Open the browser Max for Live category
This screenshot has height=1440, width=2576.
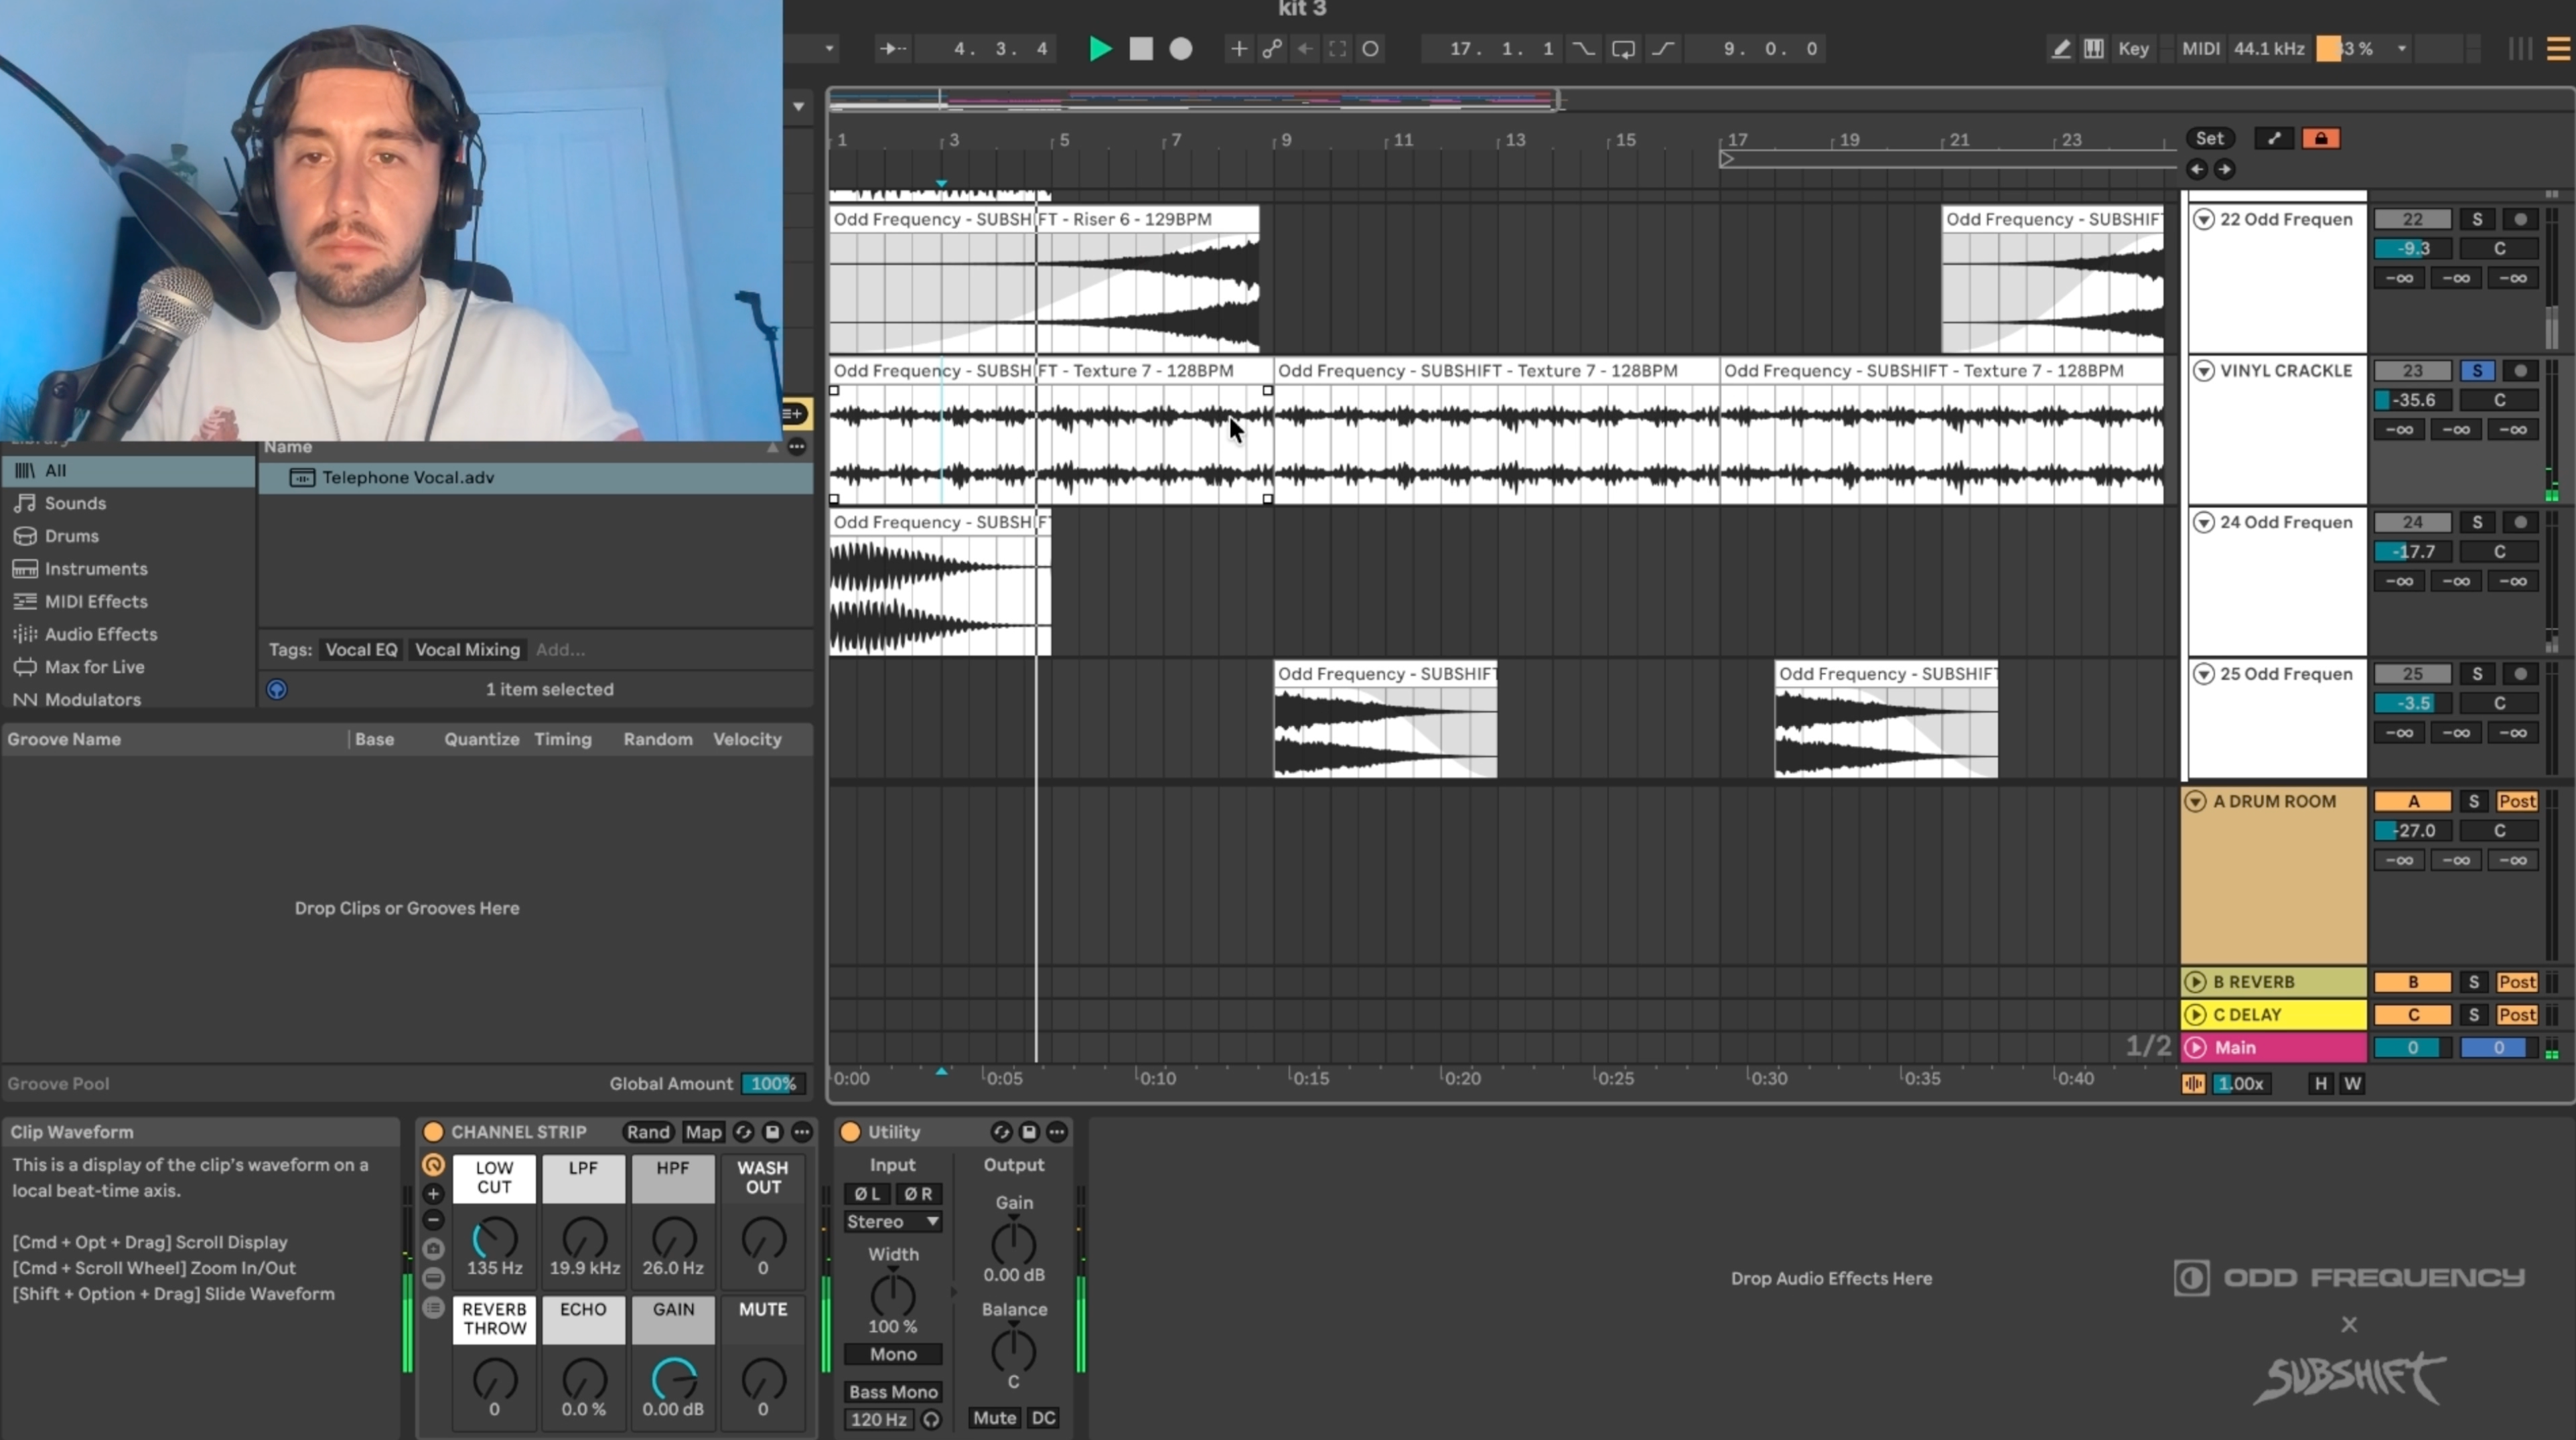(x=94, y=666)
